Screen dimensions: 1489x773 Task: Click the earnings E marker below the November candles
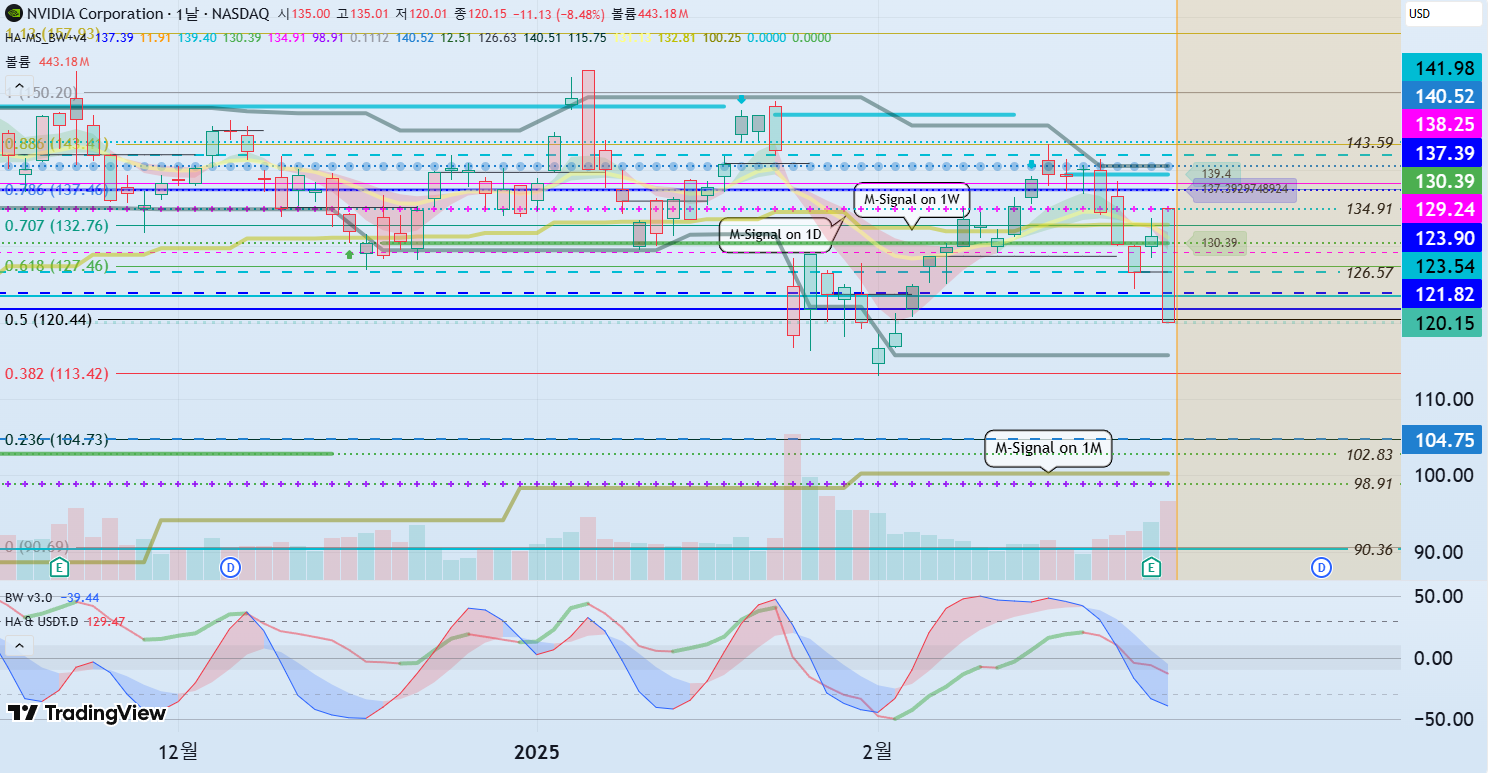point(59,568)
